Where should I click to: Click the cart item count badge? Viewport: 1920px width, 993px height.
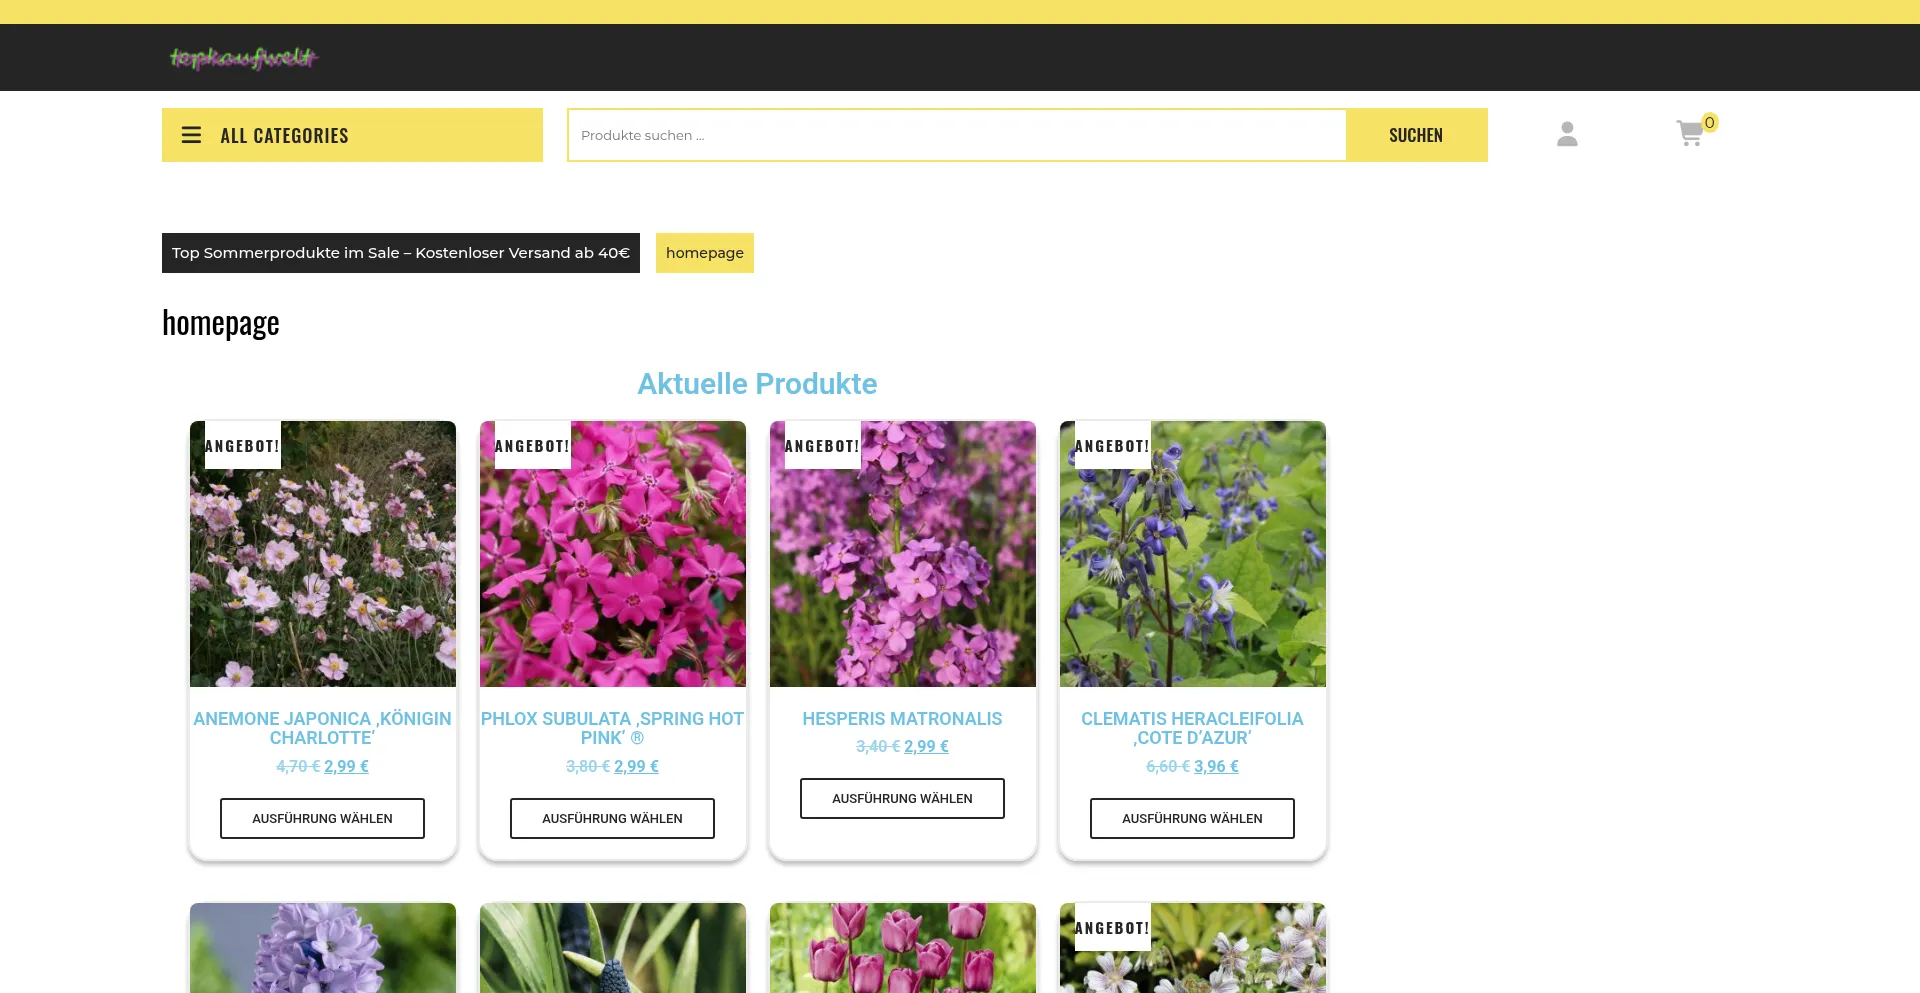pyautogui.click(x=1710, y=123)
